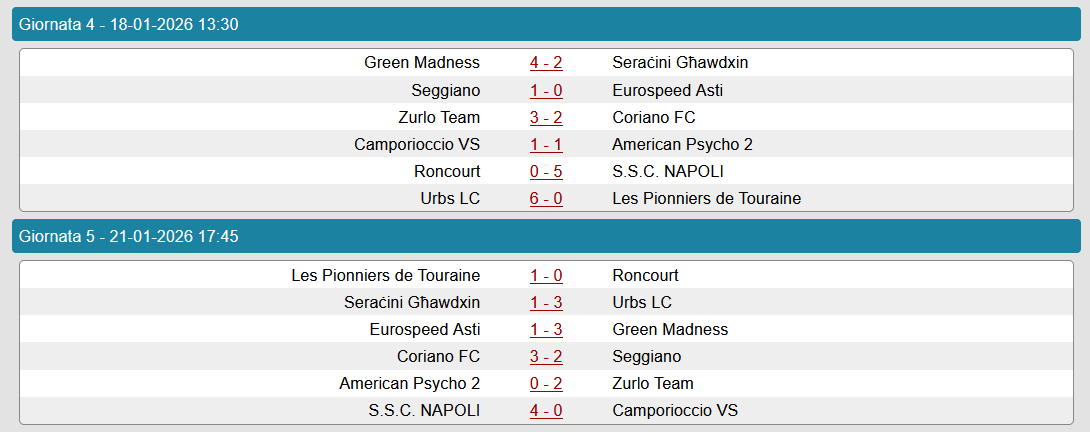View the Camporioccio VS vs American Psycho 2 1 - 1 result

click(x=546, y=144)
